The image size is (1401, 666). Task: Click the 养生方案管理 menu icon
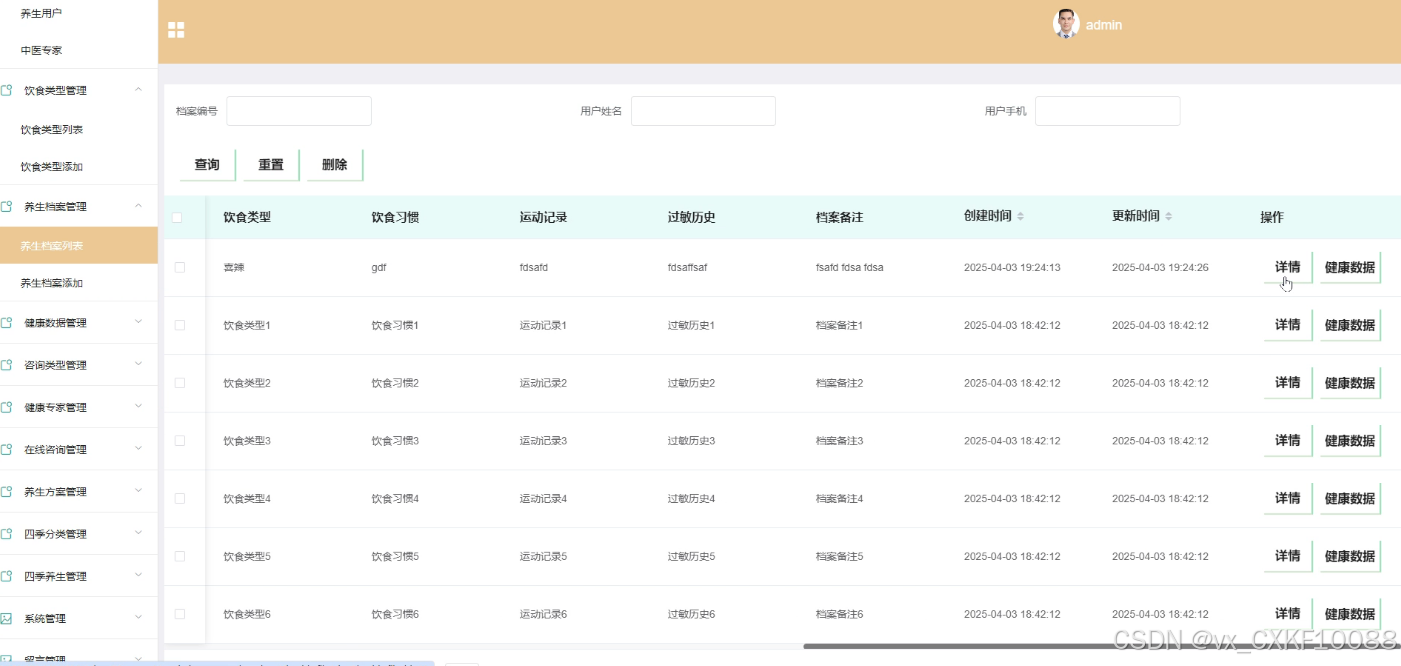coord(6,491)
